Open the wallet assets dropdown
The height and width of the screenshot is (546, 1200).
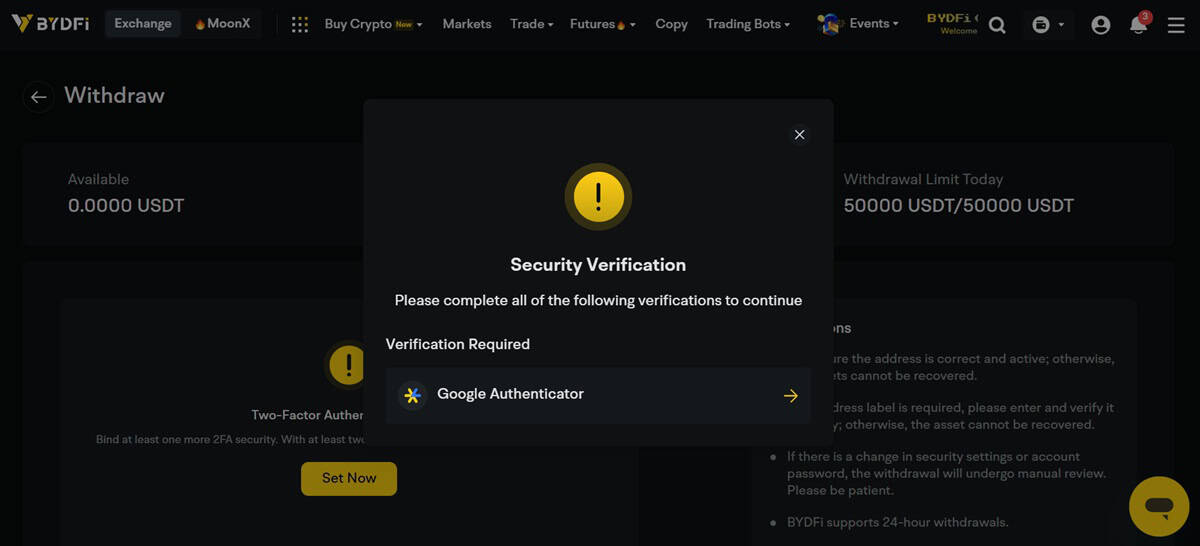(x=1048, y=25)
